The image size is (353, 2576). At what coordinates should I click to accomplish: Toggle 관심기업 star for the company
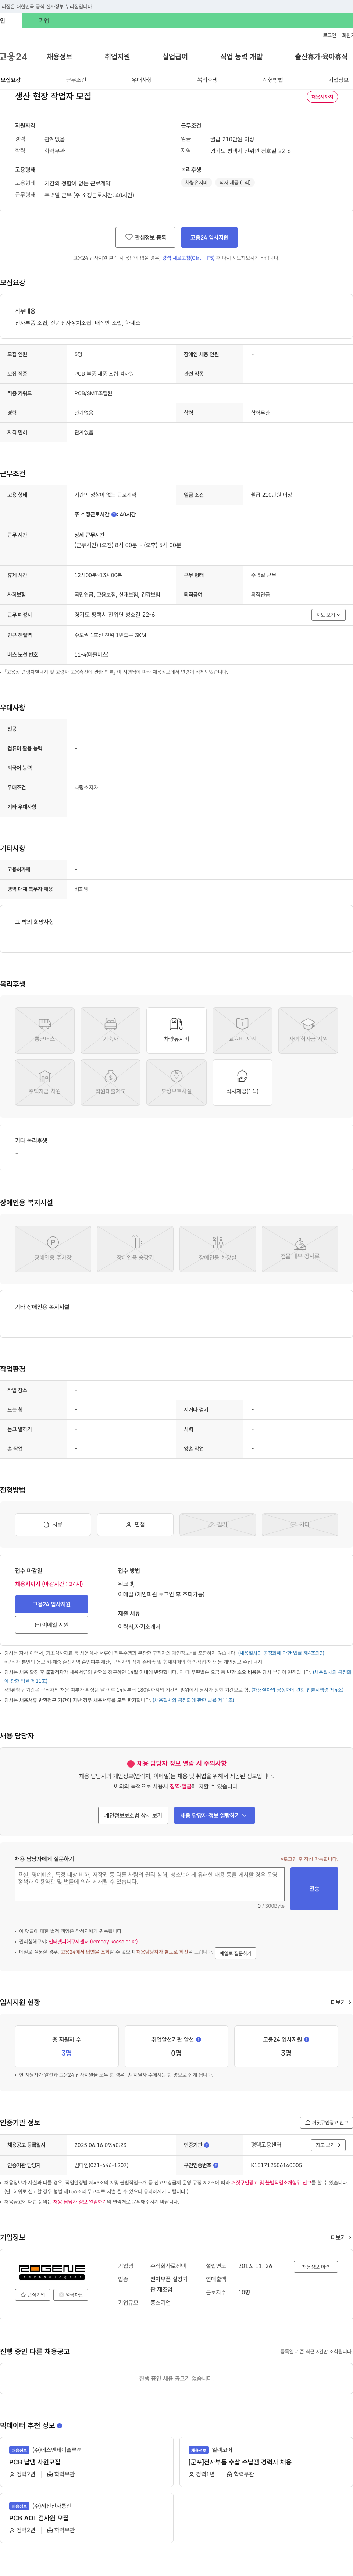[x=33, y=2295]
